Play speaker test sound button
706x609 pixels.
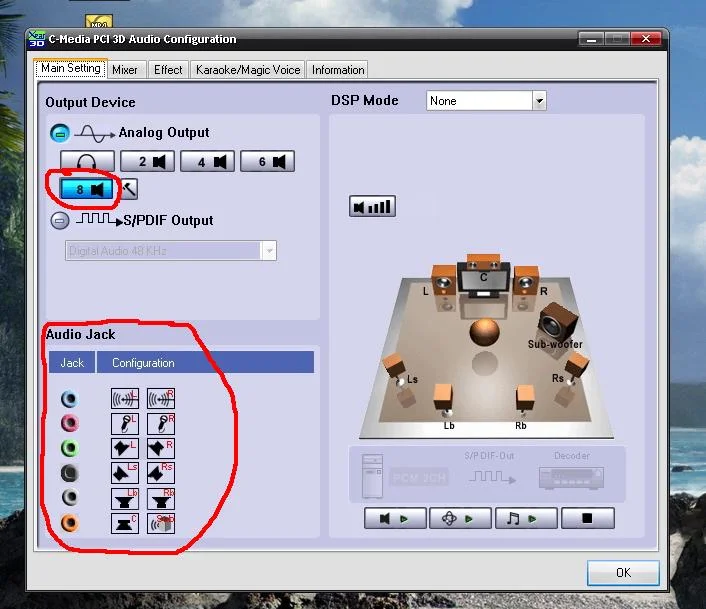pyautogui.click(x=395, y=519)
